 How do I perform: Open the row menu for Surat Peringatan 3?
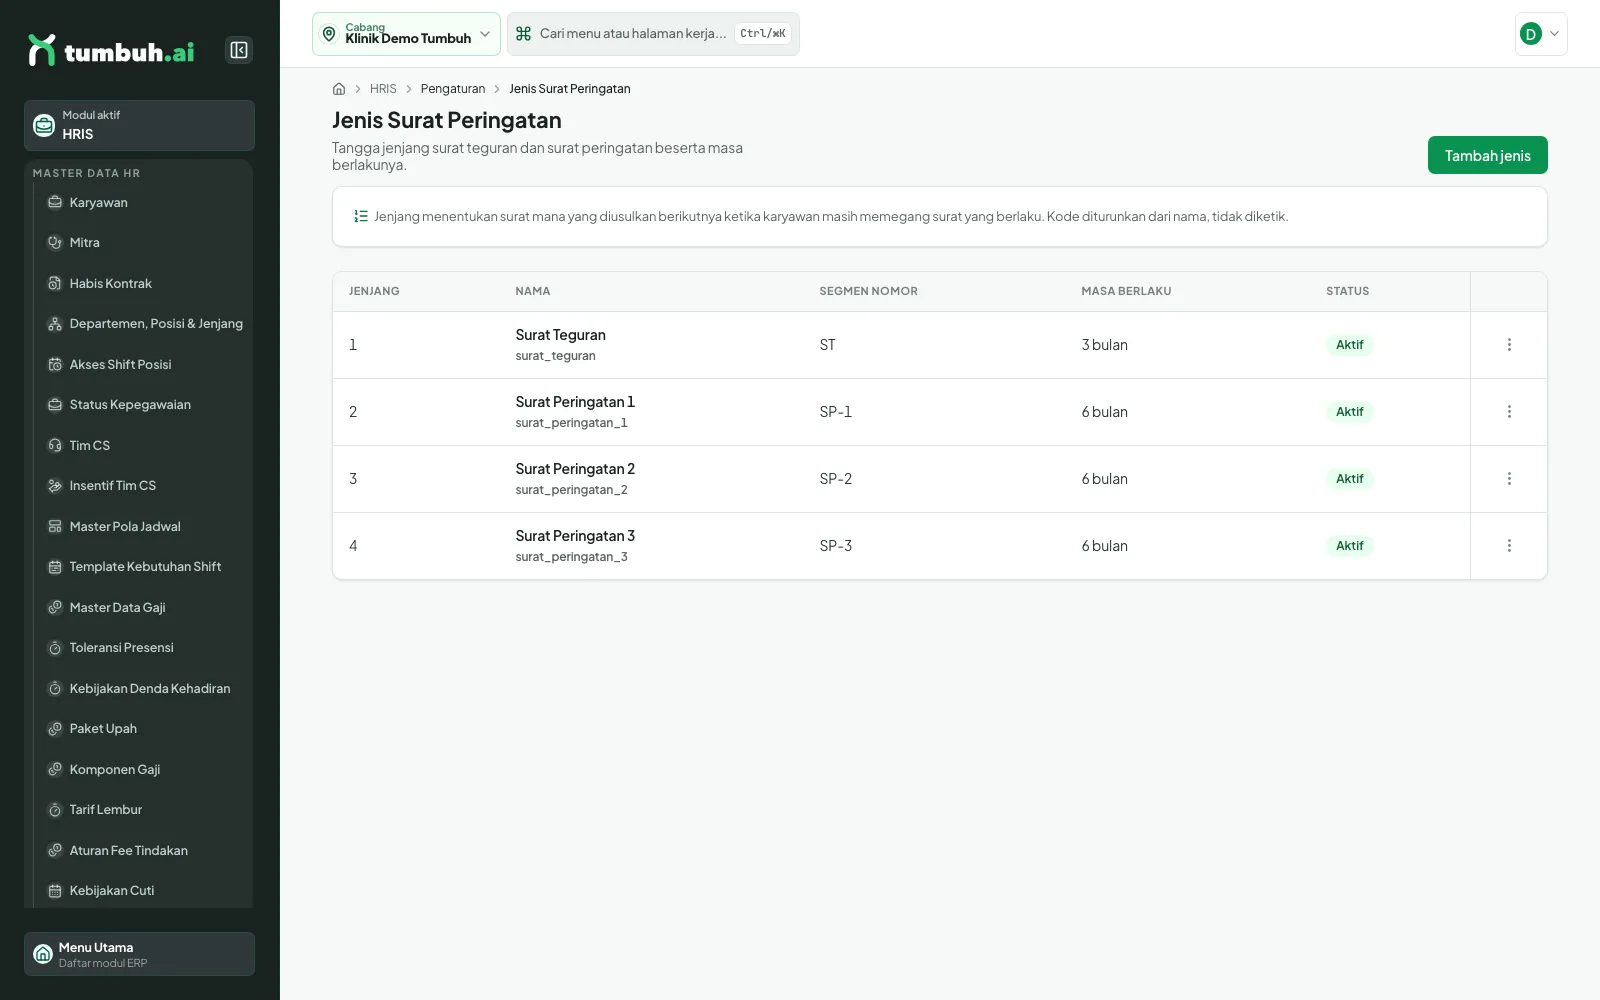(1509, 546)
